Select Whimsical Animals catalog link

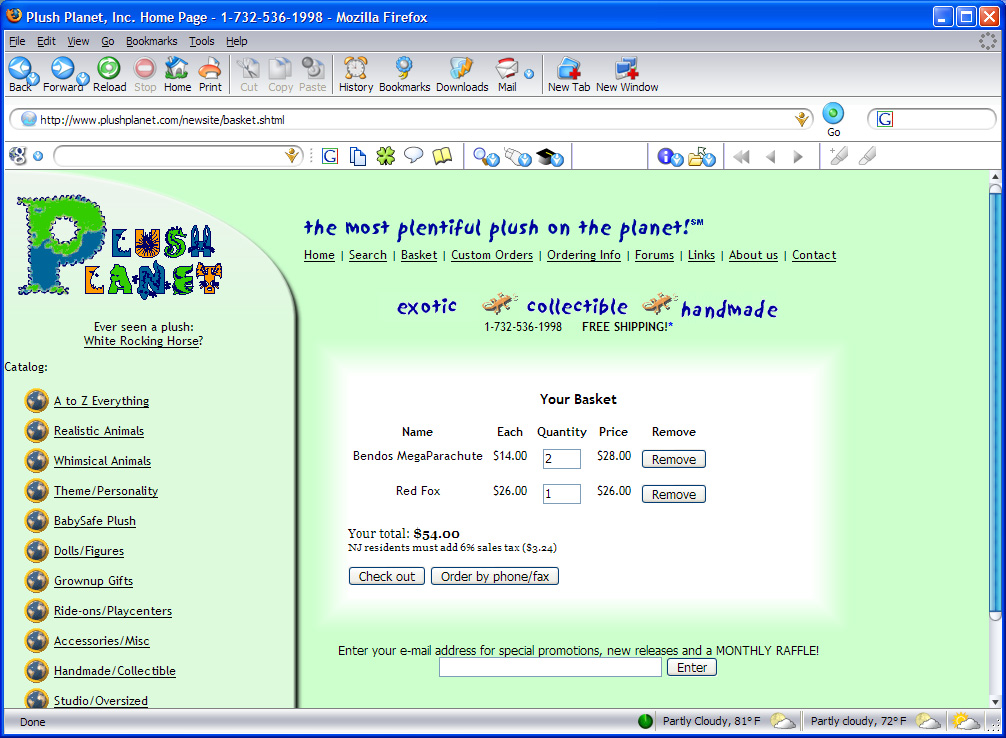tap(102, 461)
